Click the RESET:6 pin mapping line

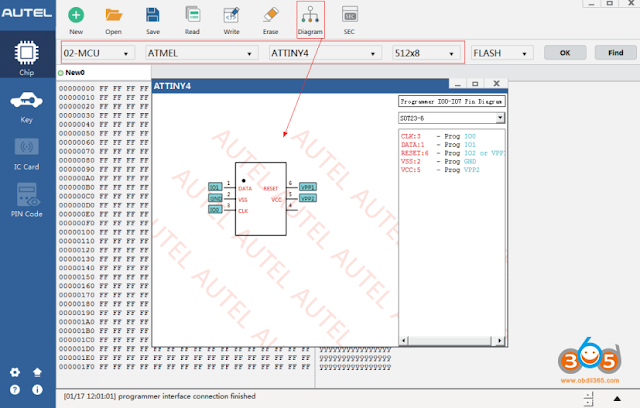[452, 153]
